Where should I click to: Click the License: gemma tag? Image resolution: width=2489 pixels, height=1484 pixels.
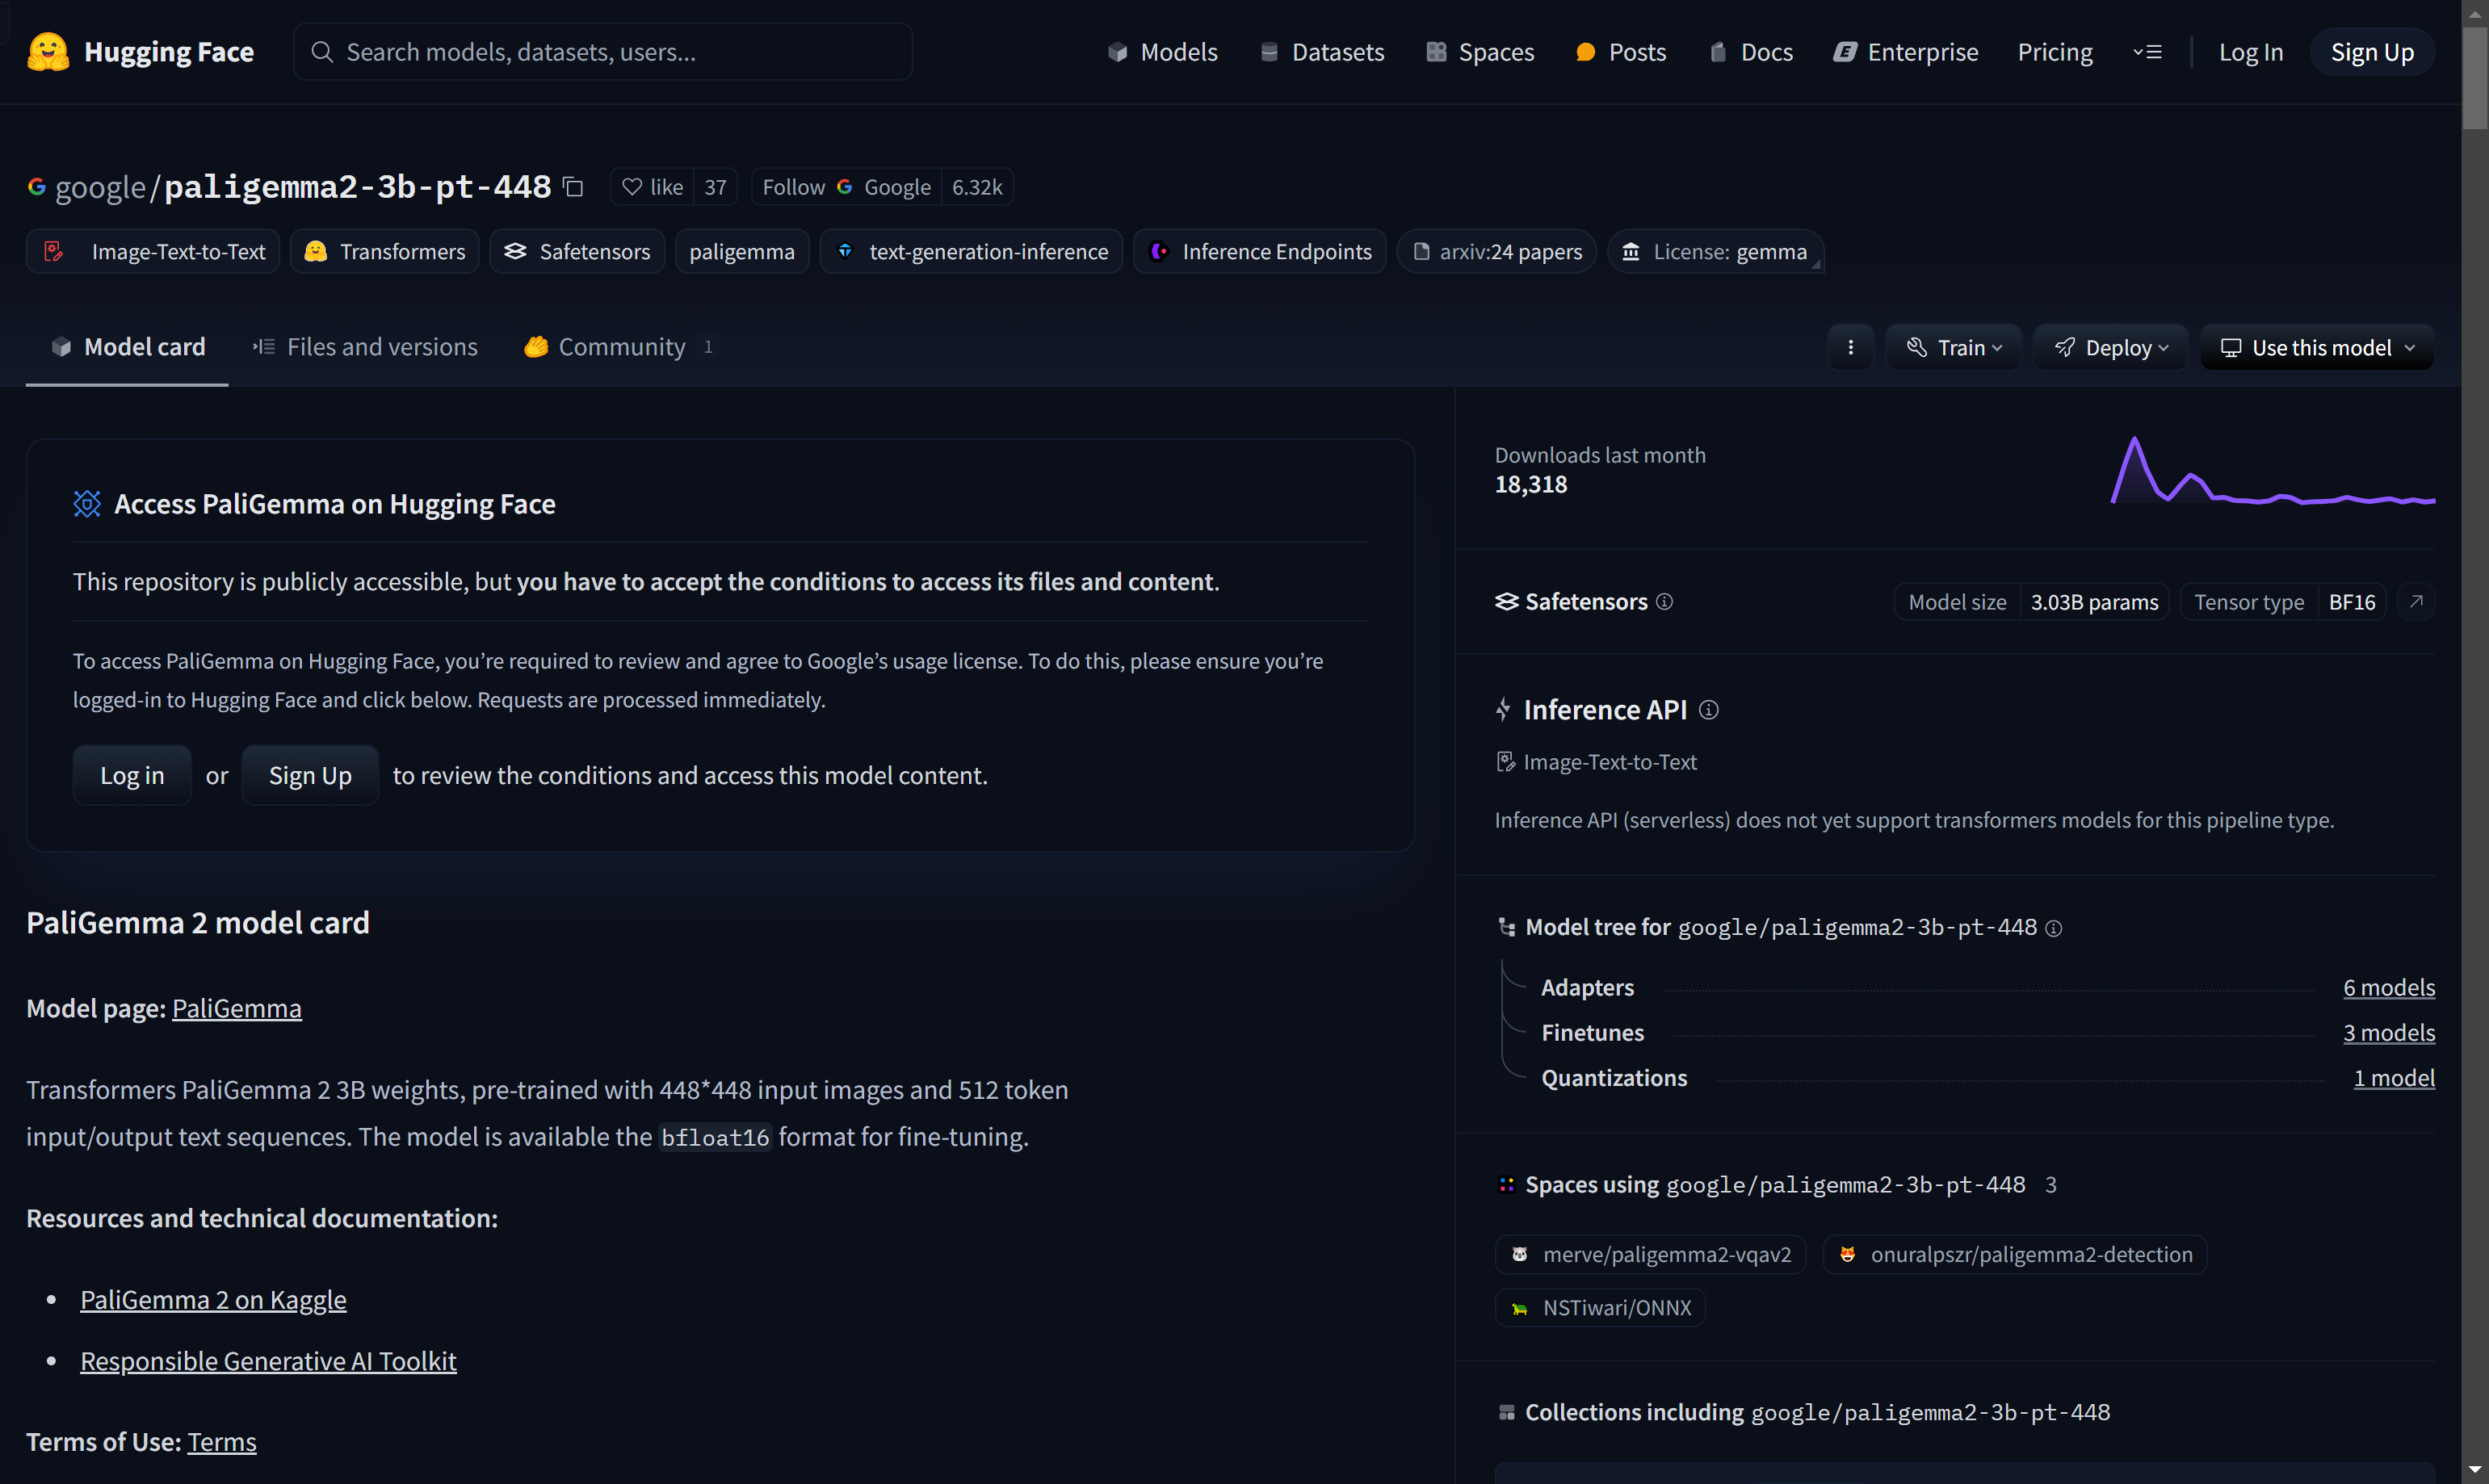1715,251
